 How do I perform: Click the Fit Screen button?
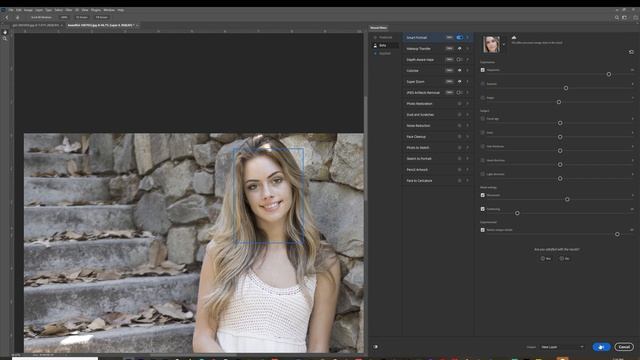[82, 18]
